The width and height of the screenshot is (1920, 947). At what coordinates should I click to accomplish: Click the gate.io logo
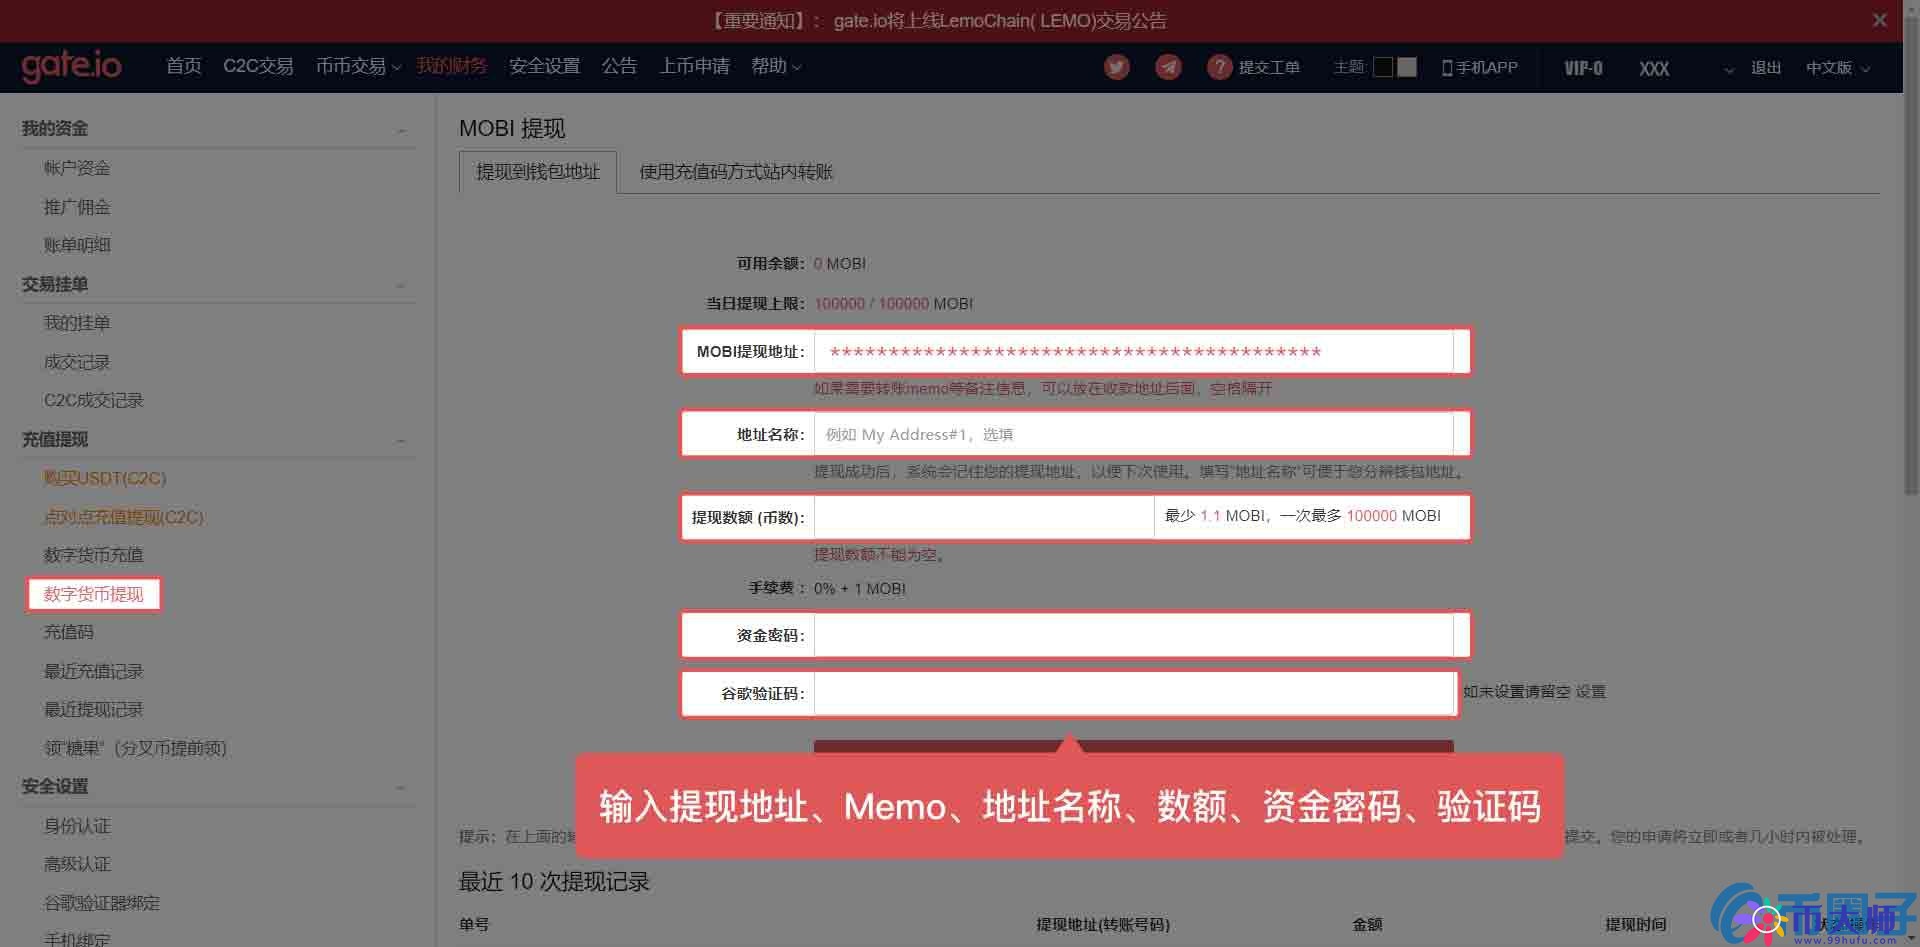click(71, 66)
